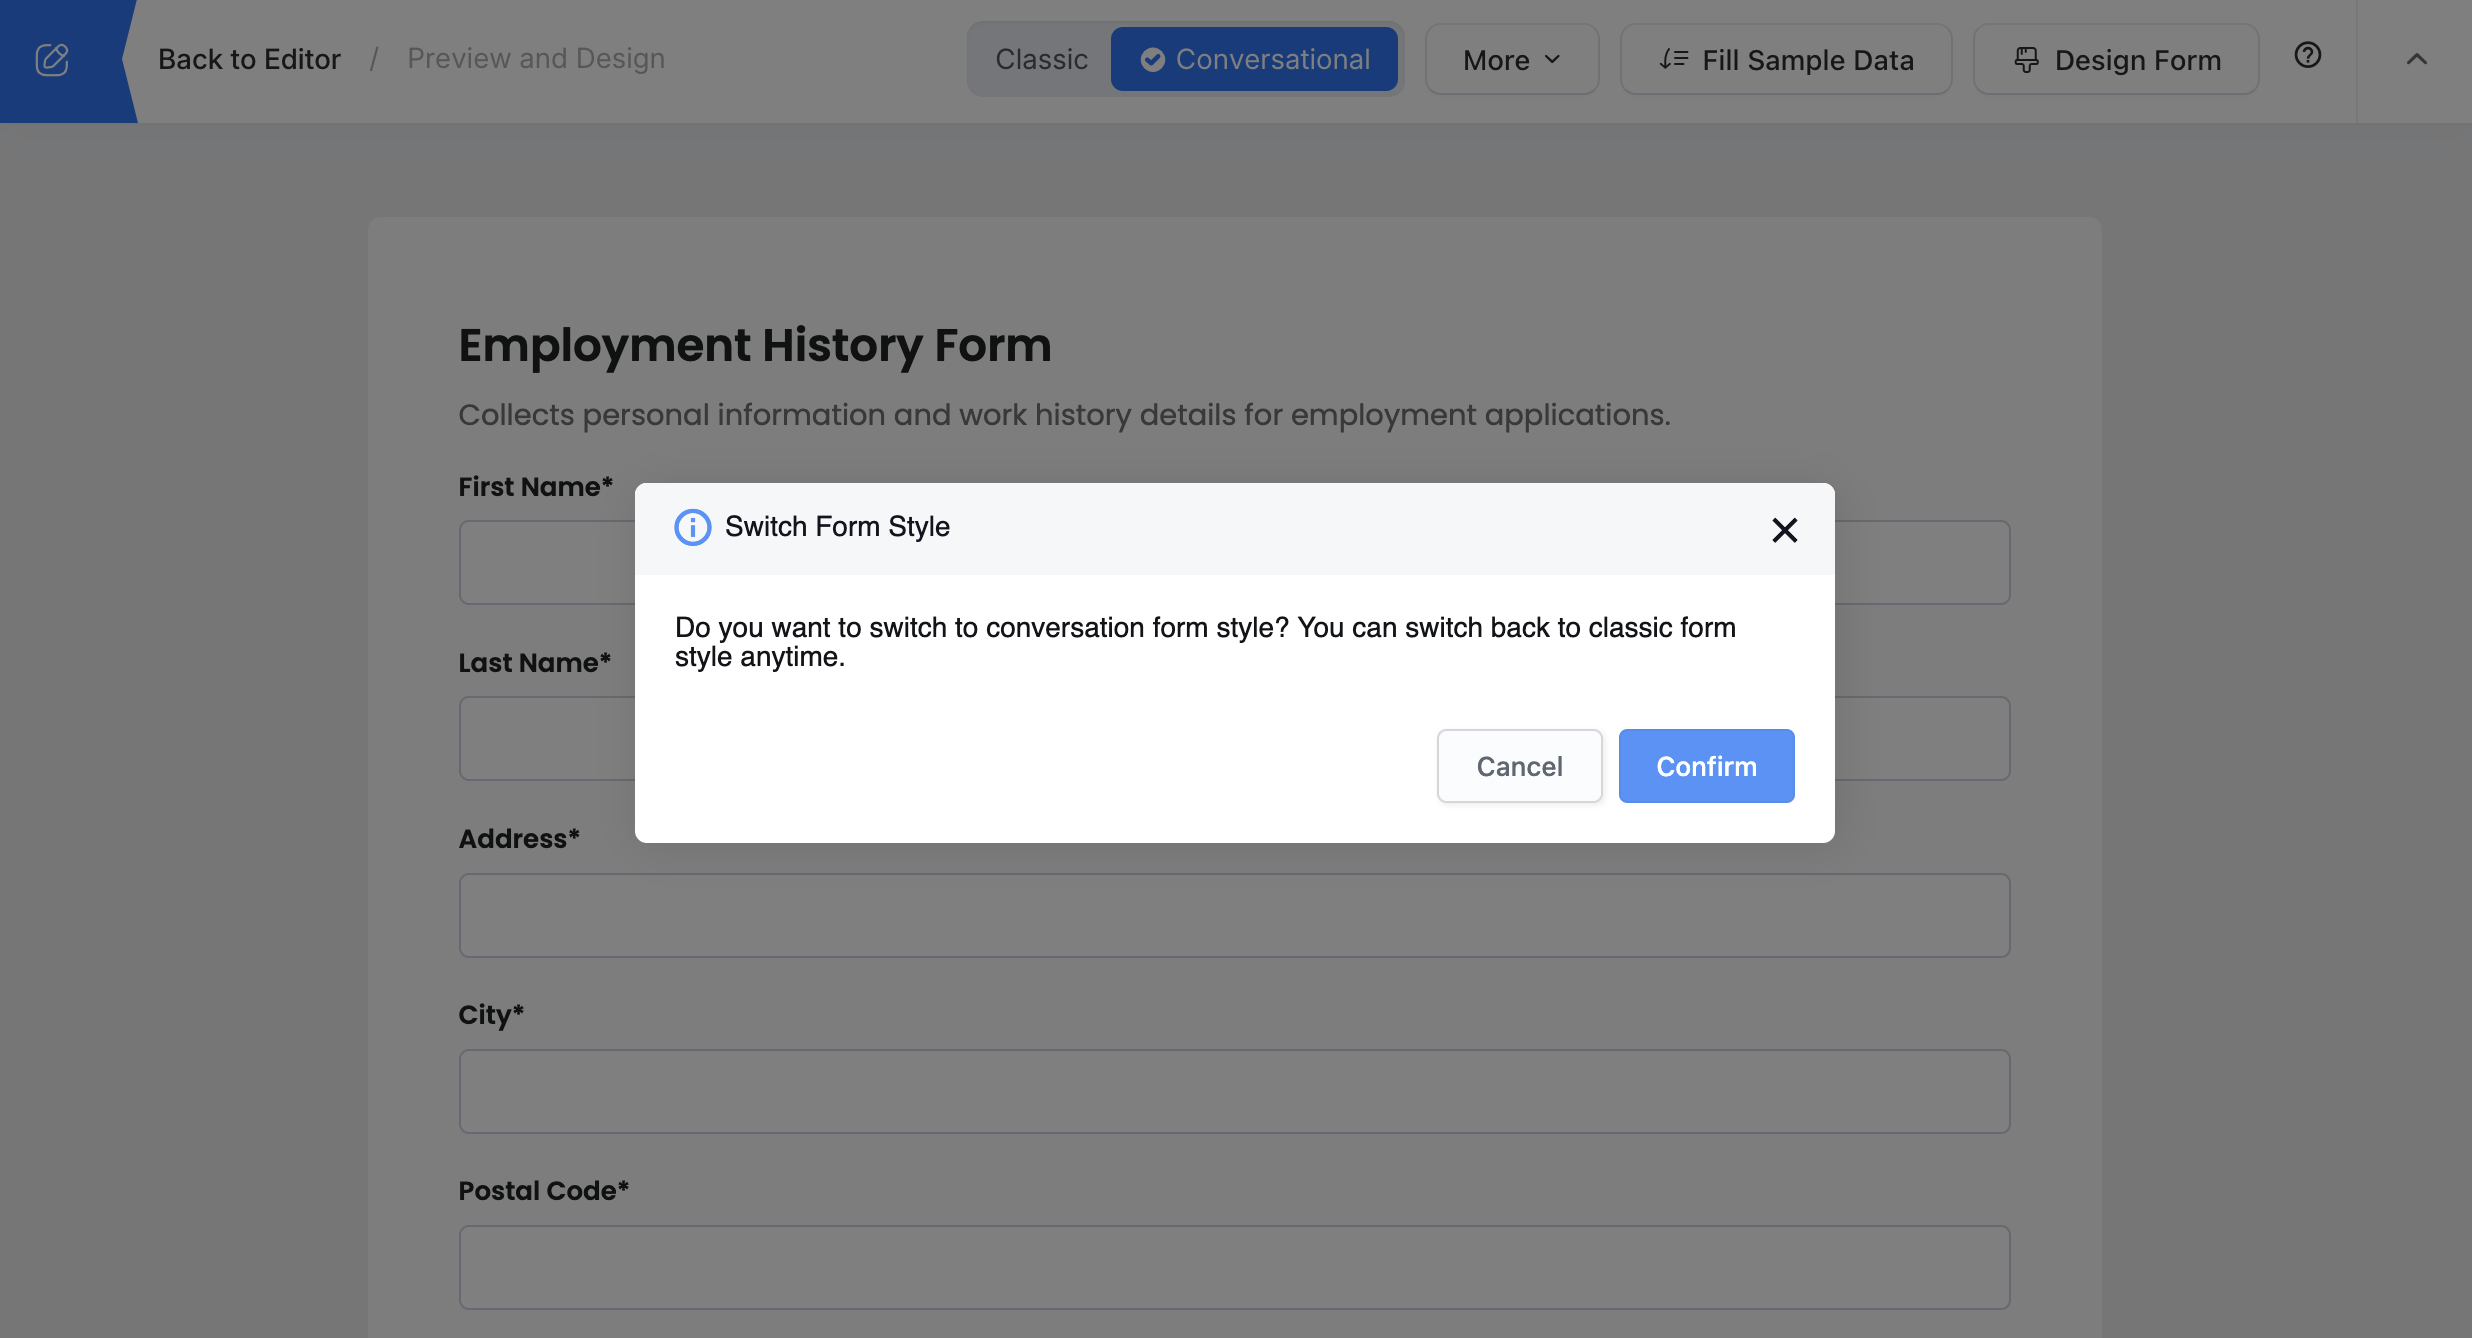
Task: Switch to the Classic form style
Action: pyautogui.click(x=1041, y=60)
